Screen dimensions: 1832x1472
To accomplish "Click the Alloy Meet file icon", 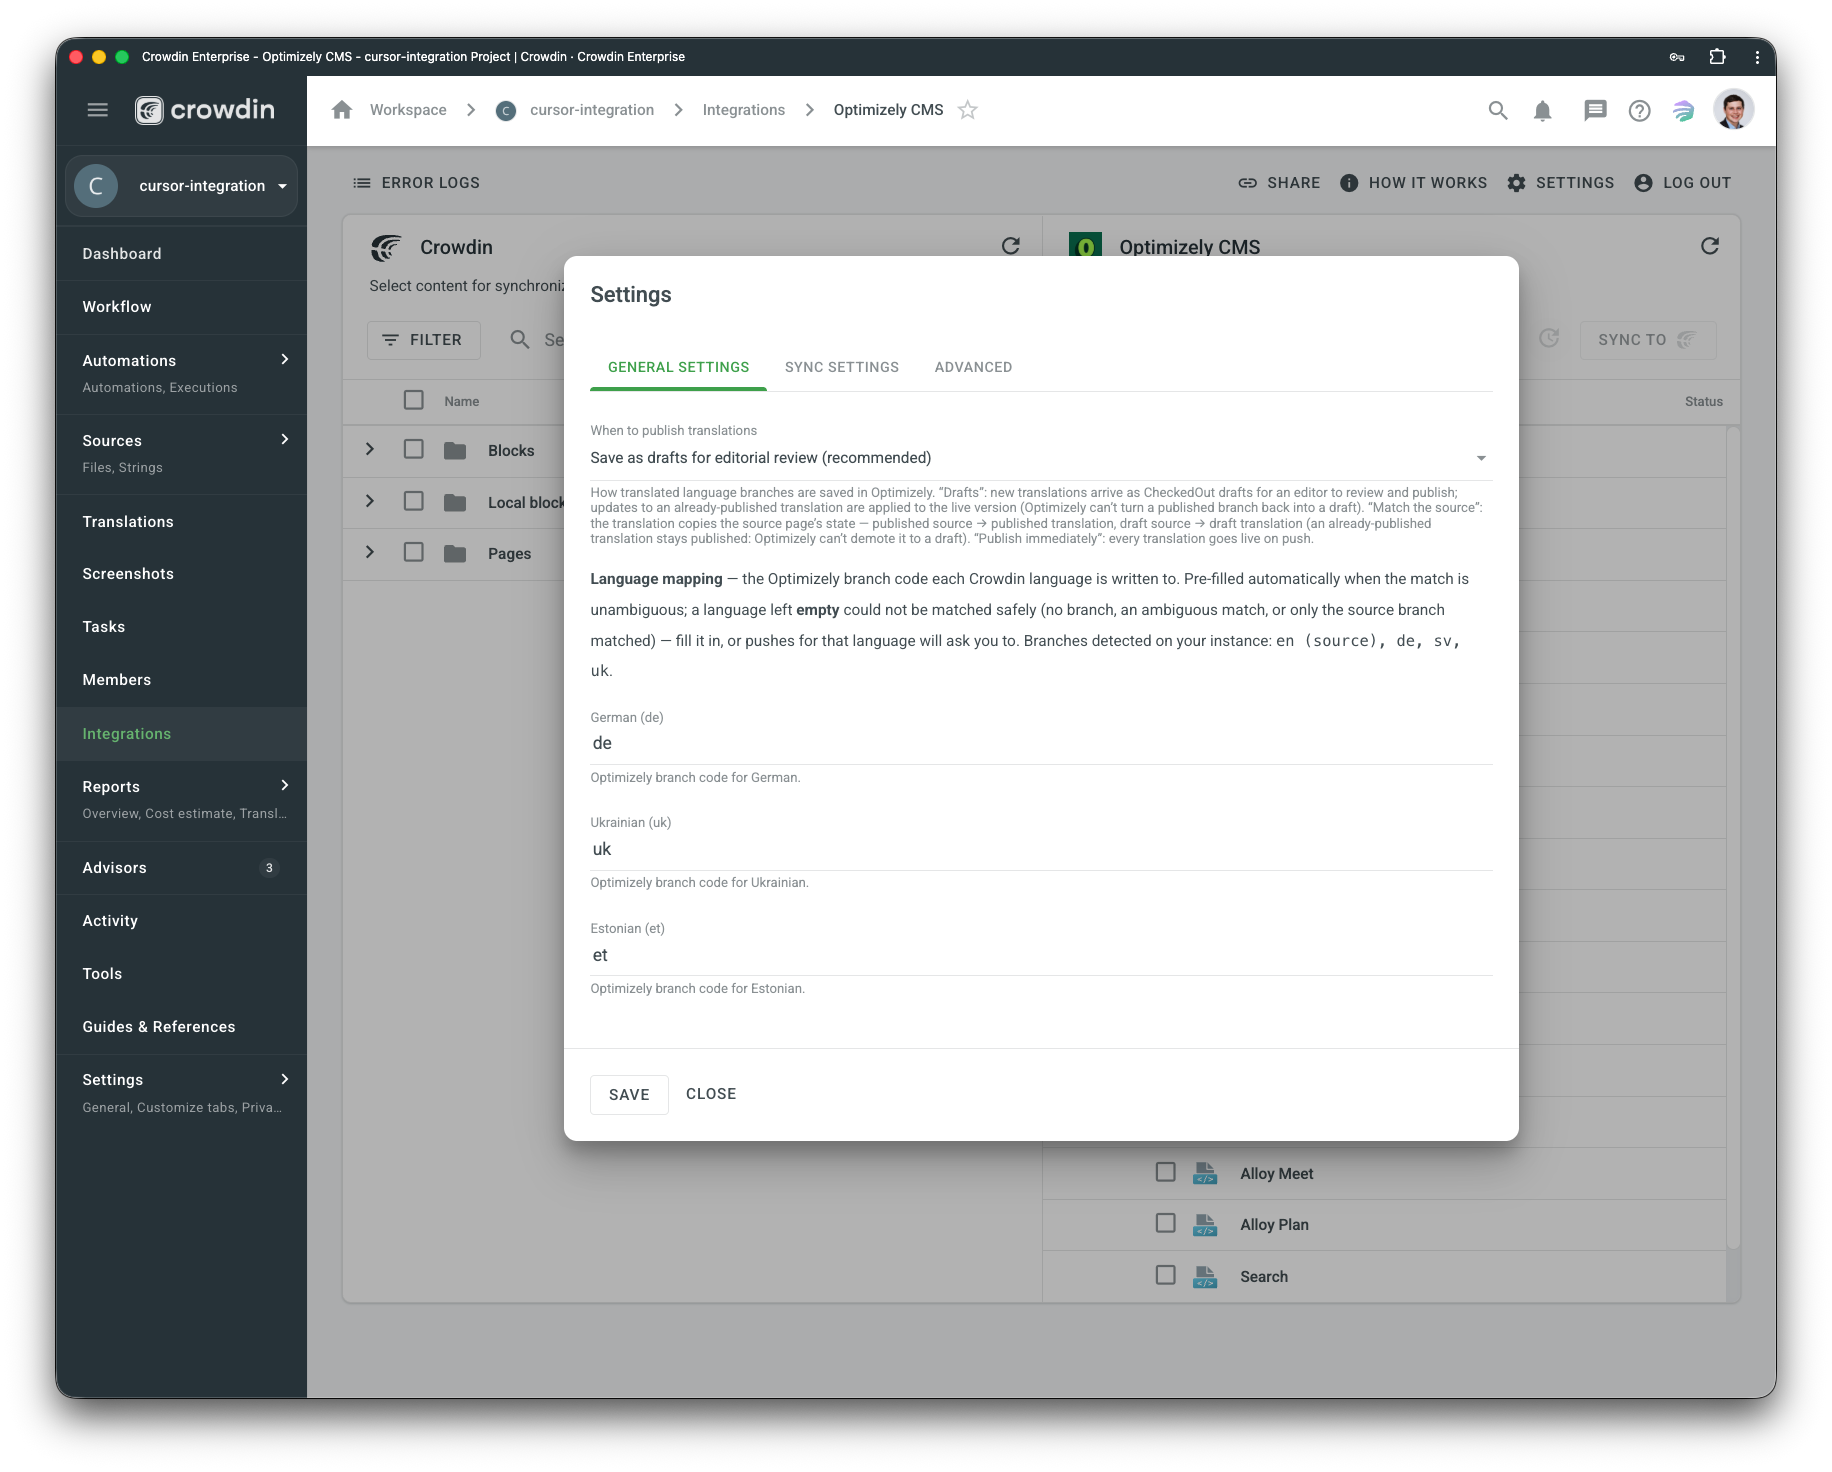I will click(1205, 1173).
